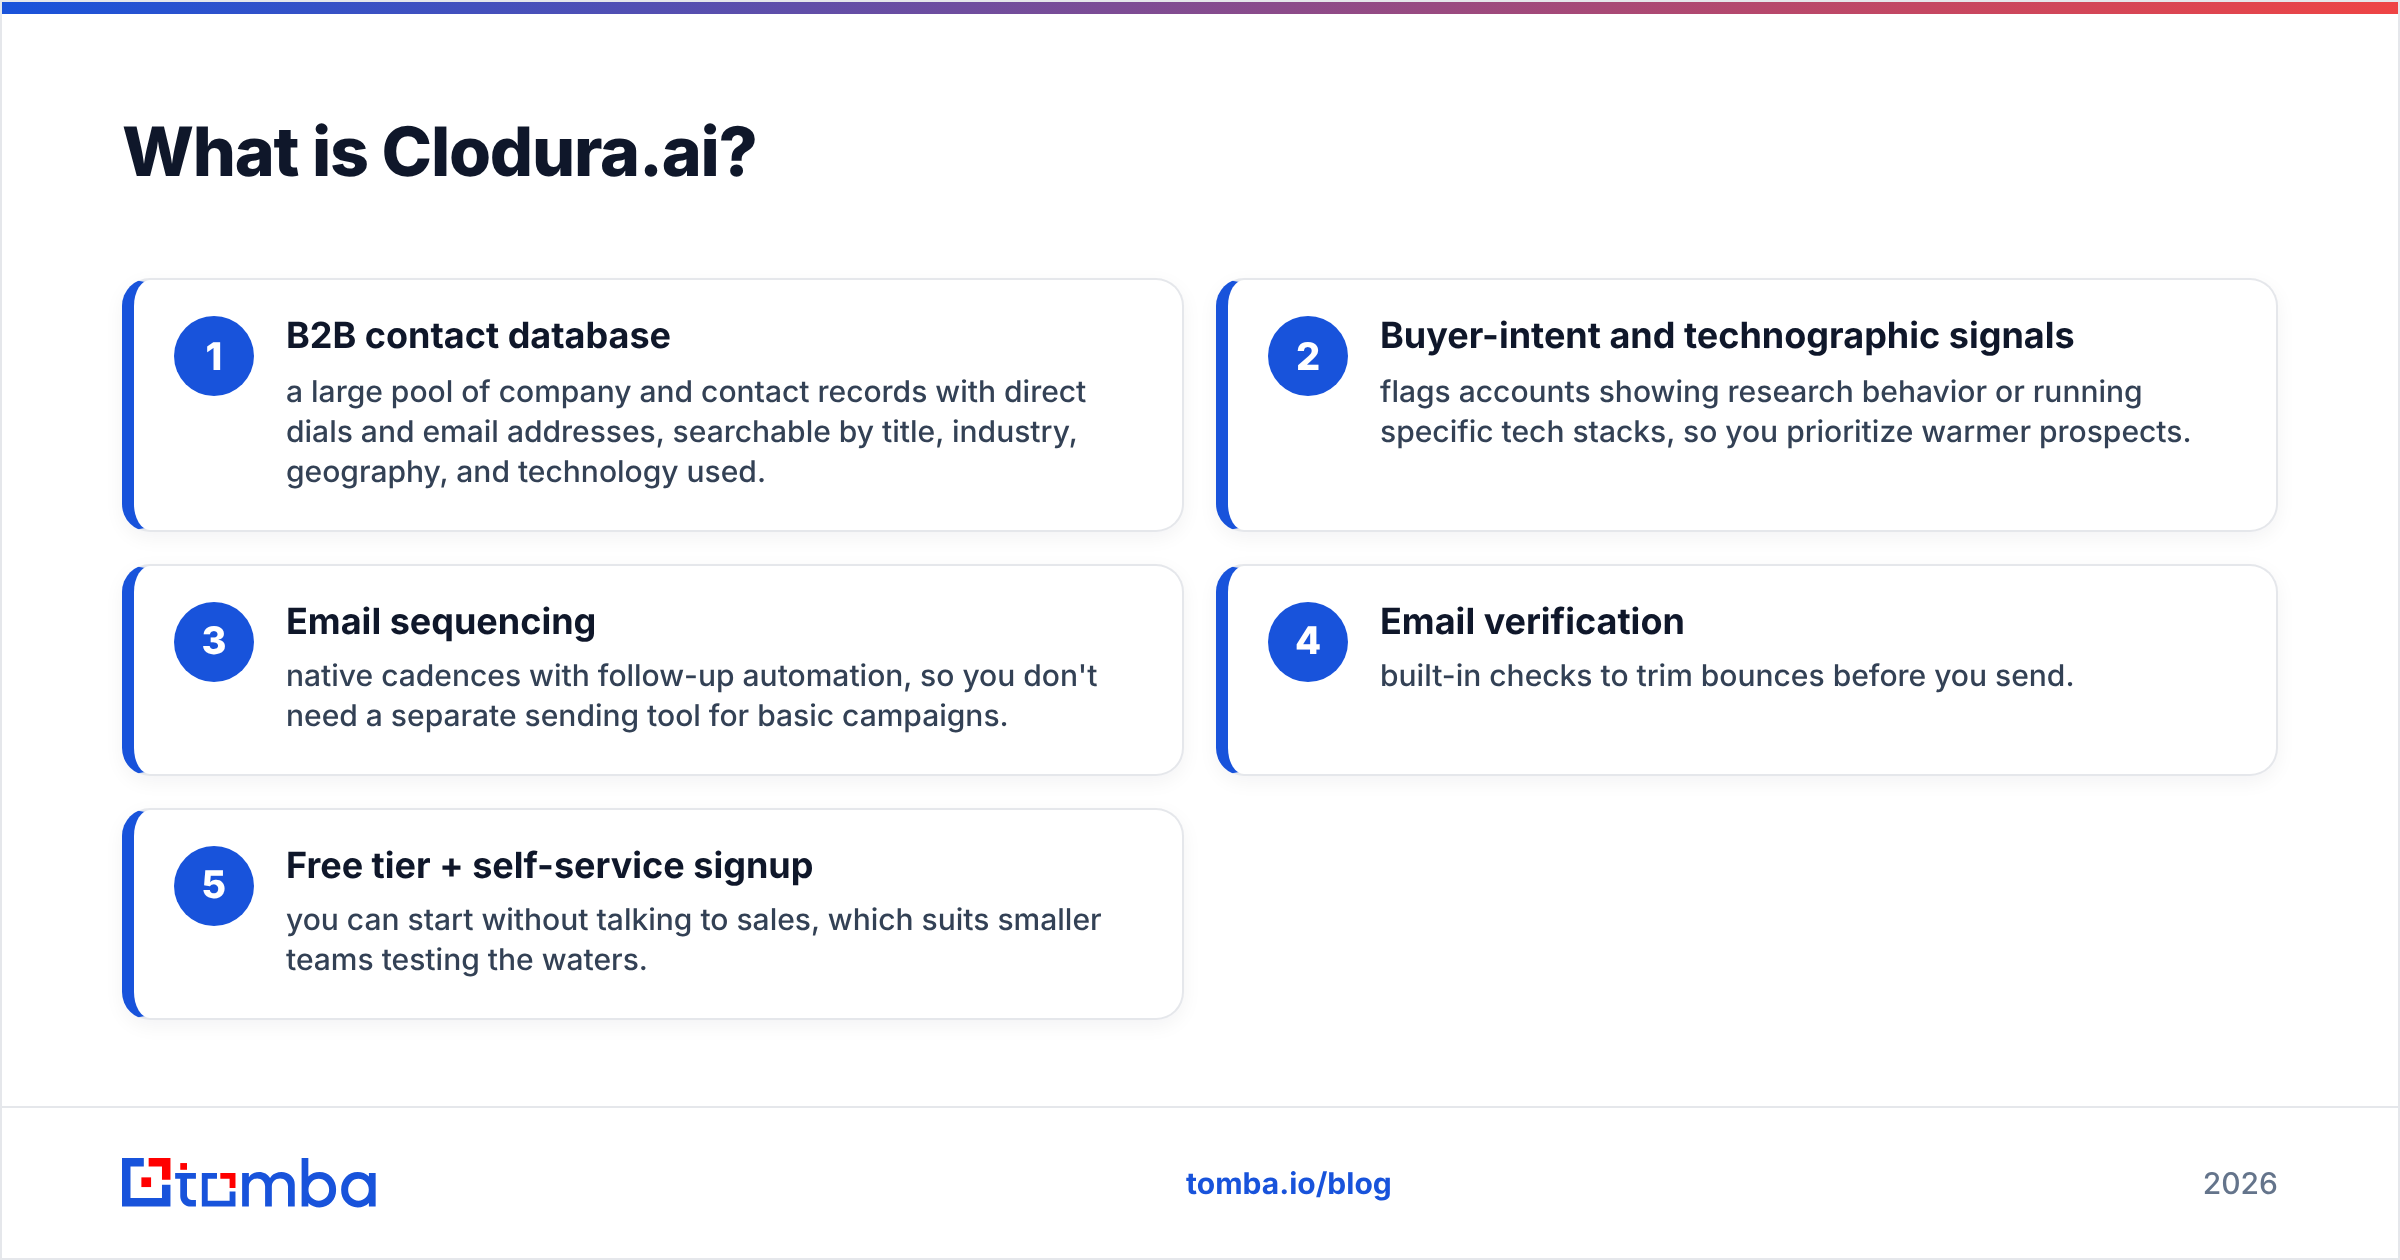Click the description starting 'native cadences with follow-up'
Viewport: 2400px width, 1260px height.
[691, 696]
